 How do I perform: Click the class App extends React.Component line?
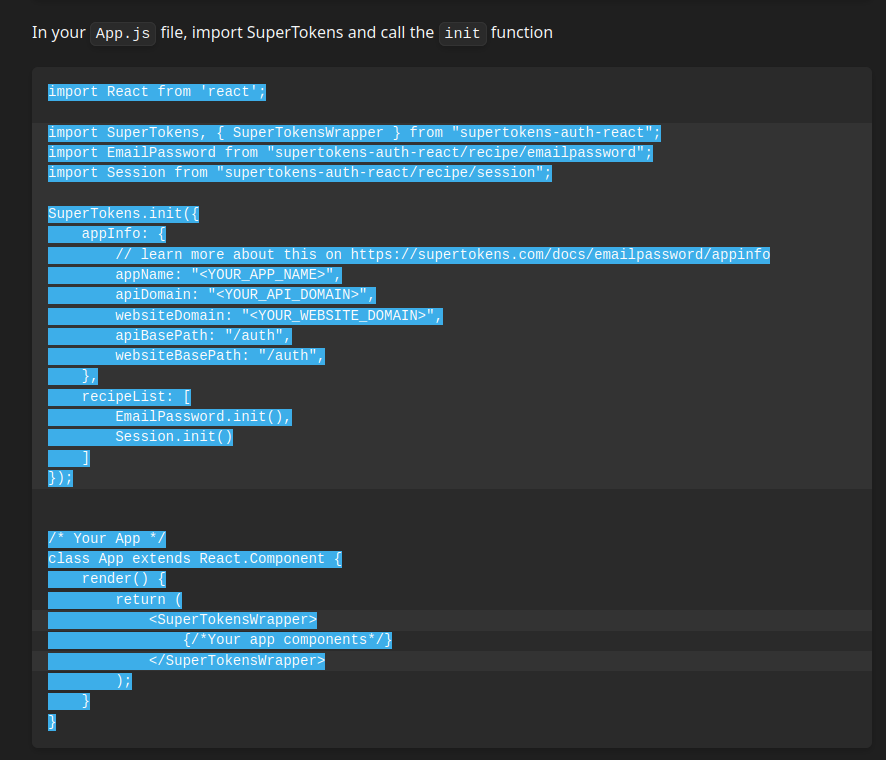point(195,559)
